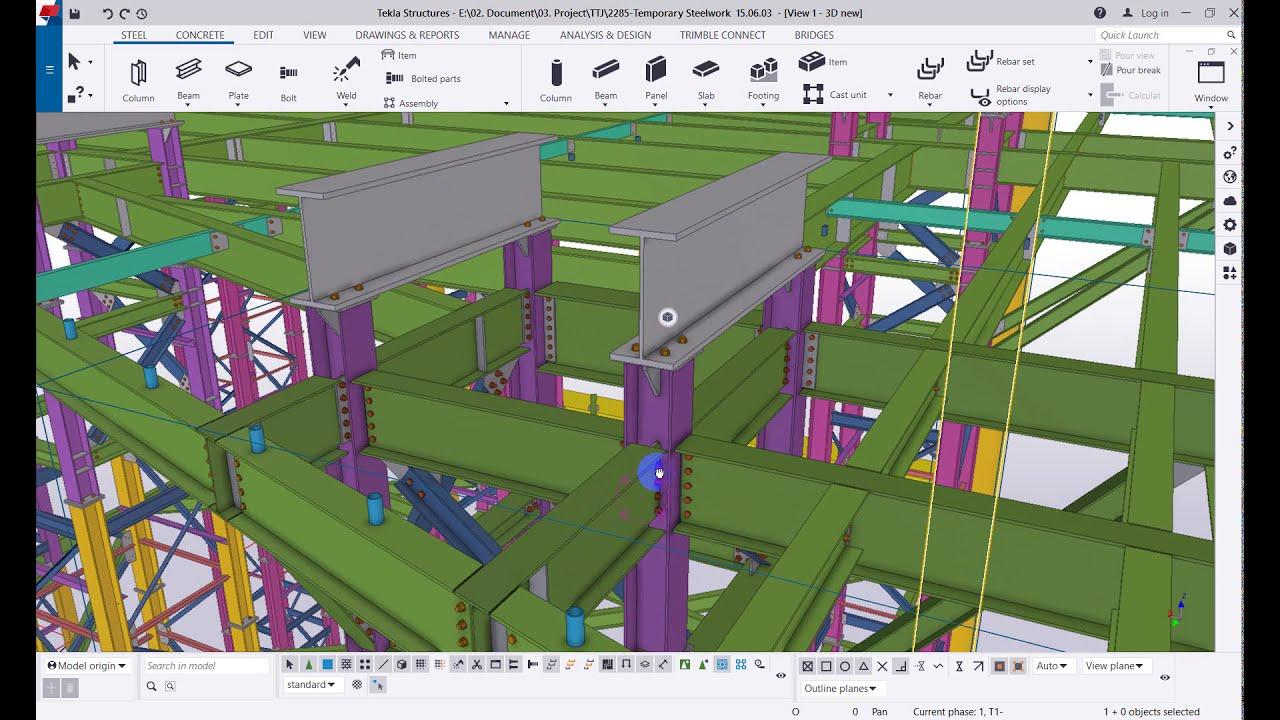Screen dimensions: 1280x720
Task: Expand the Assembly dropdown arrow
Action: [x=506, y=103]
